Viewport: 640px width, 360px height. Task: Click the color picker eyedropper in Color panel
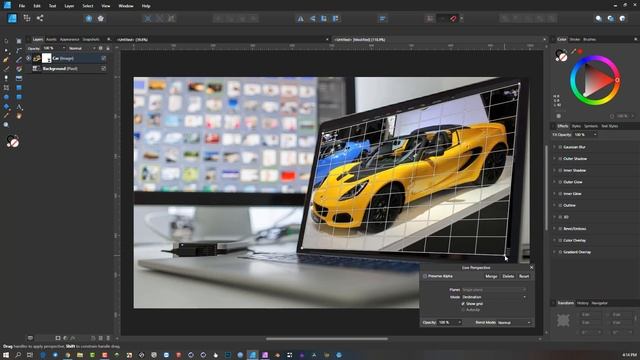click(573, 51)
